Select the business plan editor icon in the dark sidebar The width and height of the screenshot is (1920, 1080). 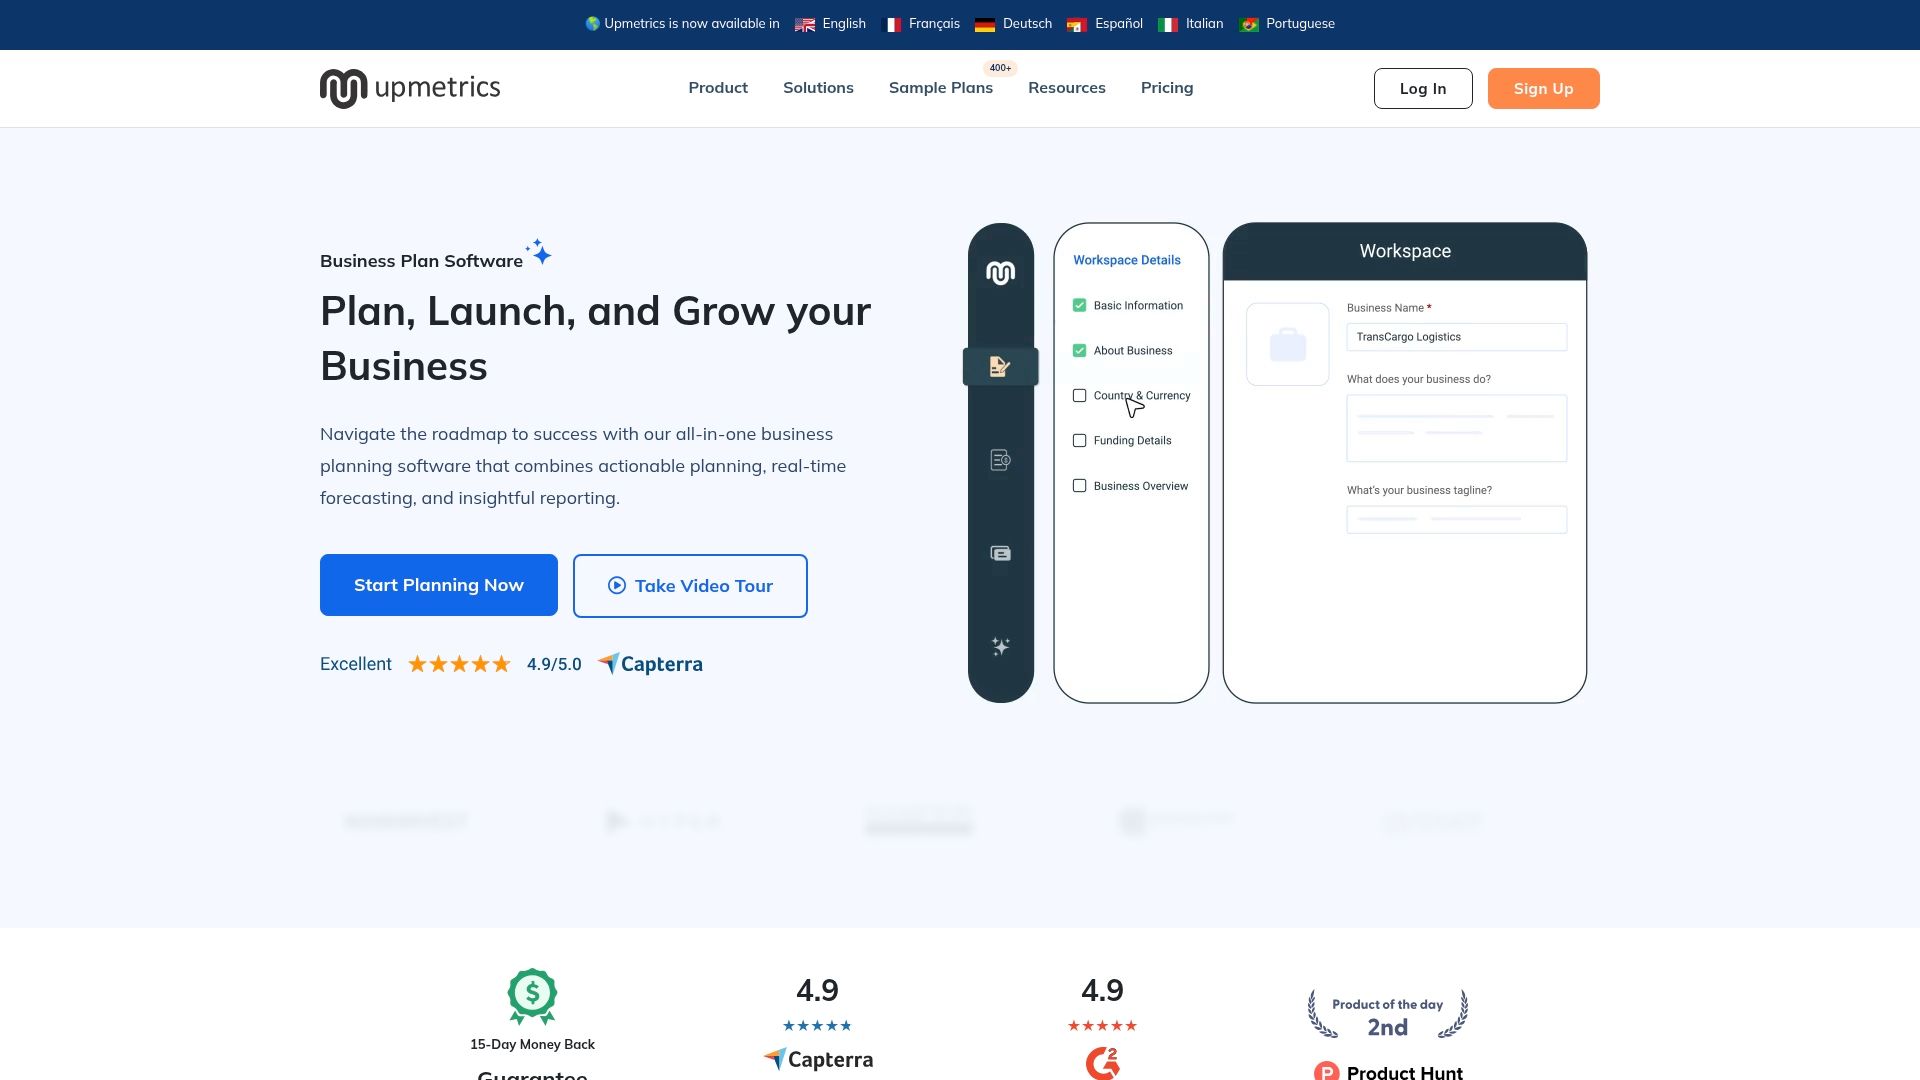(999, 366)
